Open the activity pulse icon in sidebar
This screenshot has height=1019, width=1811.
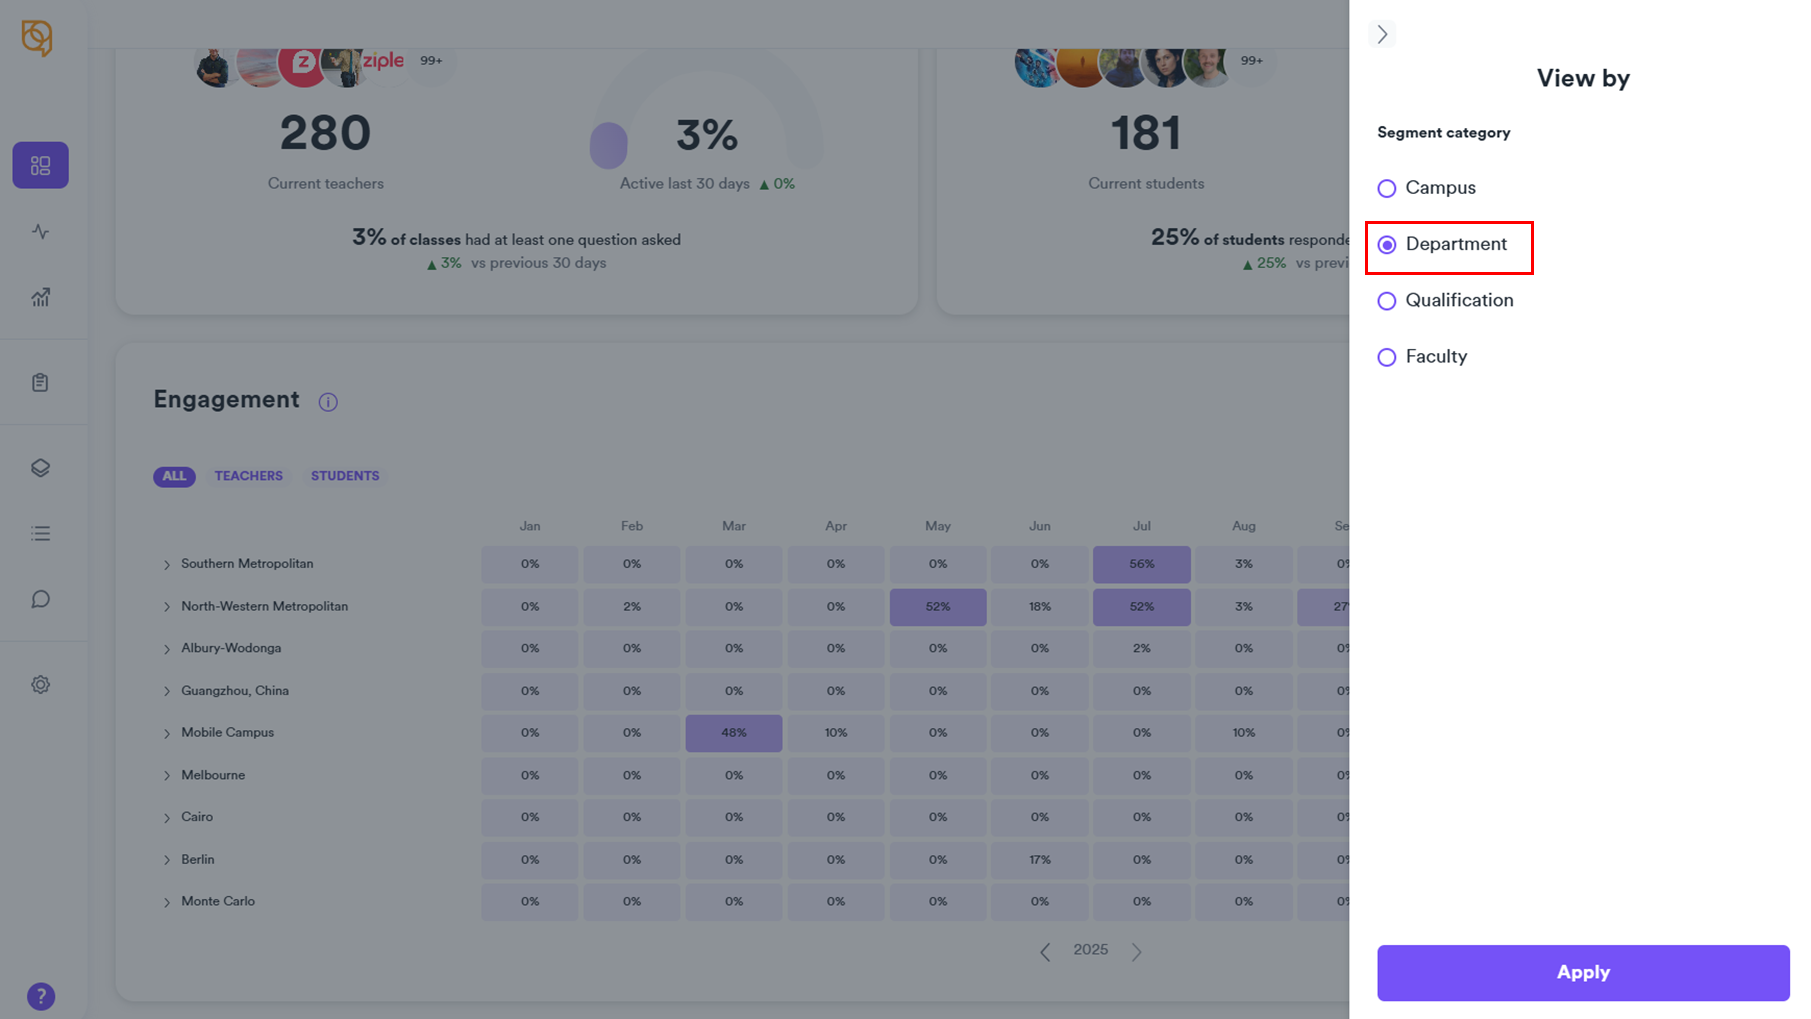pos(40,232)
